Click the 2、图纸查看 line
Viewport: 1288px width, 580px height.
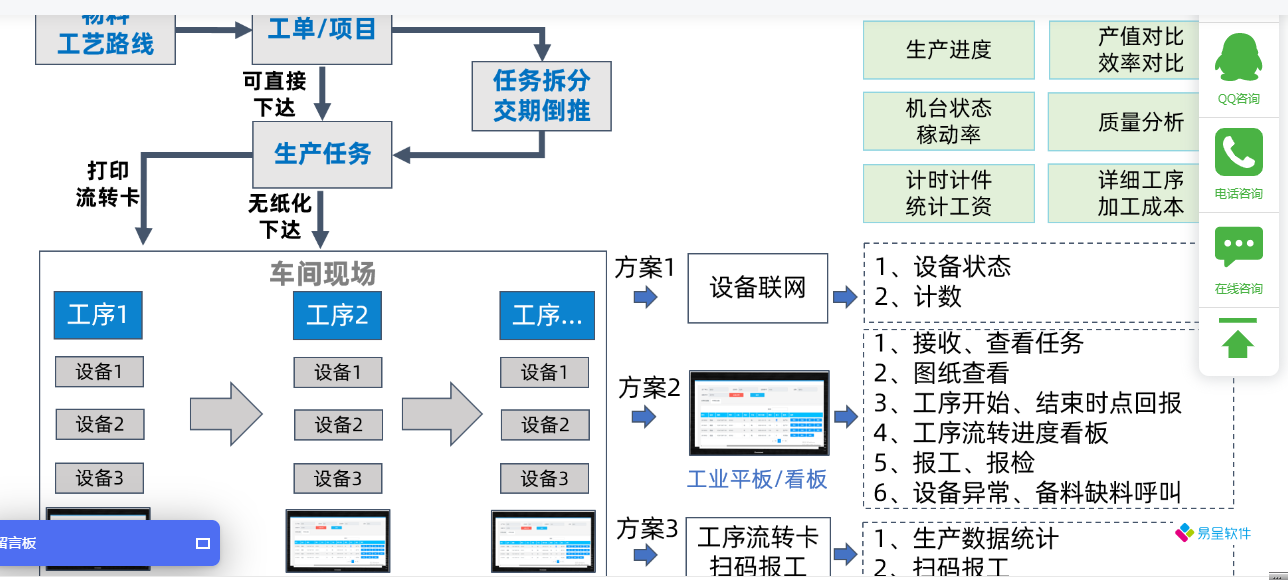point(941,373)
